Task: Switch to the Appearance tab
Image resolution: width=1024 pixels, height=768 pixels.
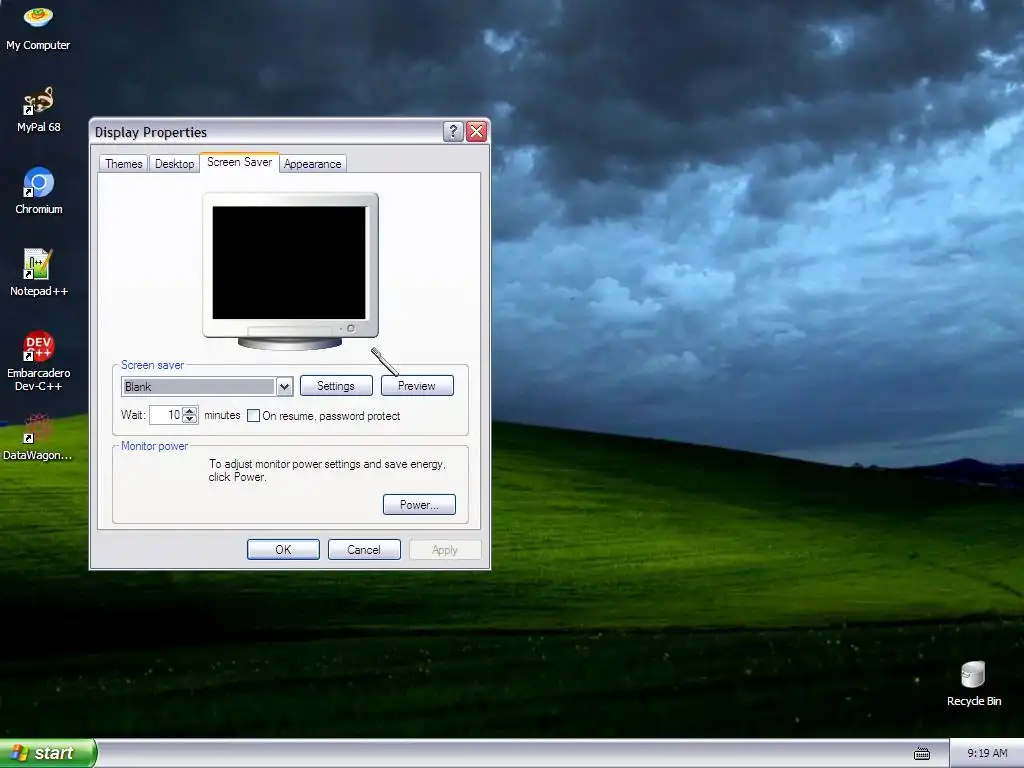Action: (313, 163)
